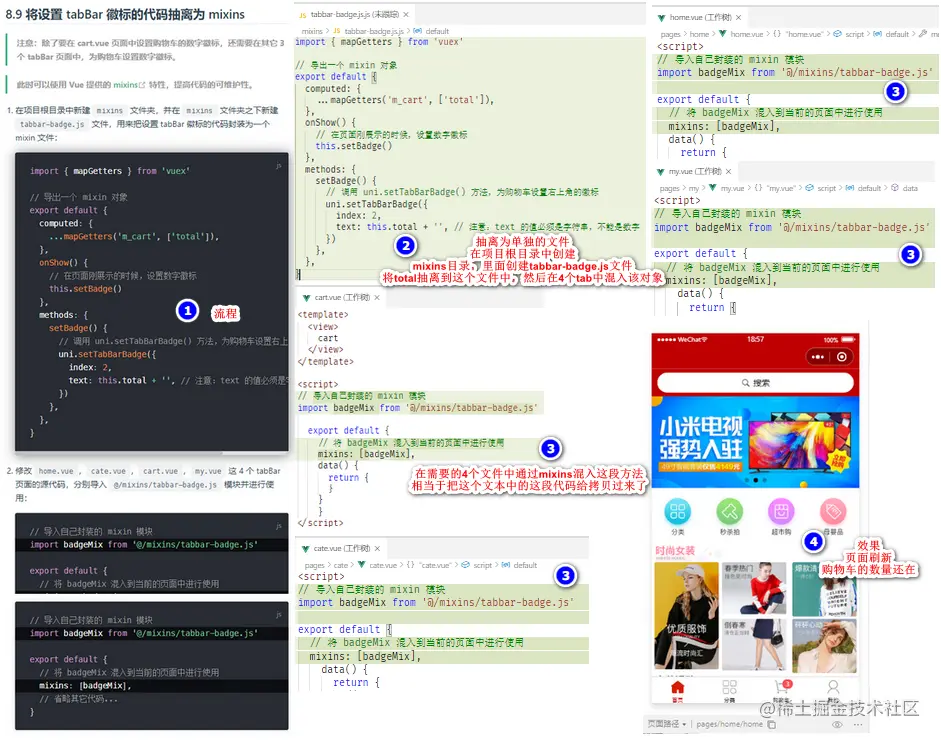941x740 pixels.
Task: Tap the 秒杀拍 green hammer icon
Action: (x=729, y=512)
